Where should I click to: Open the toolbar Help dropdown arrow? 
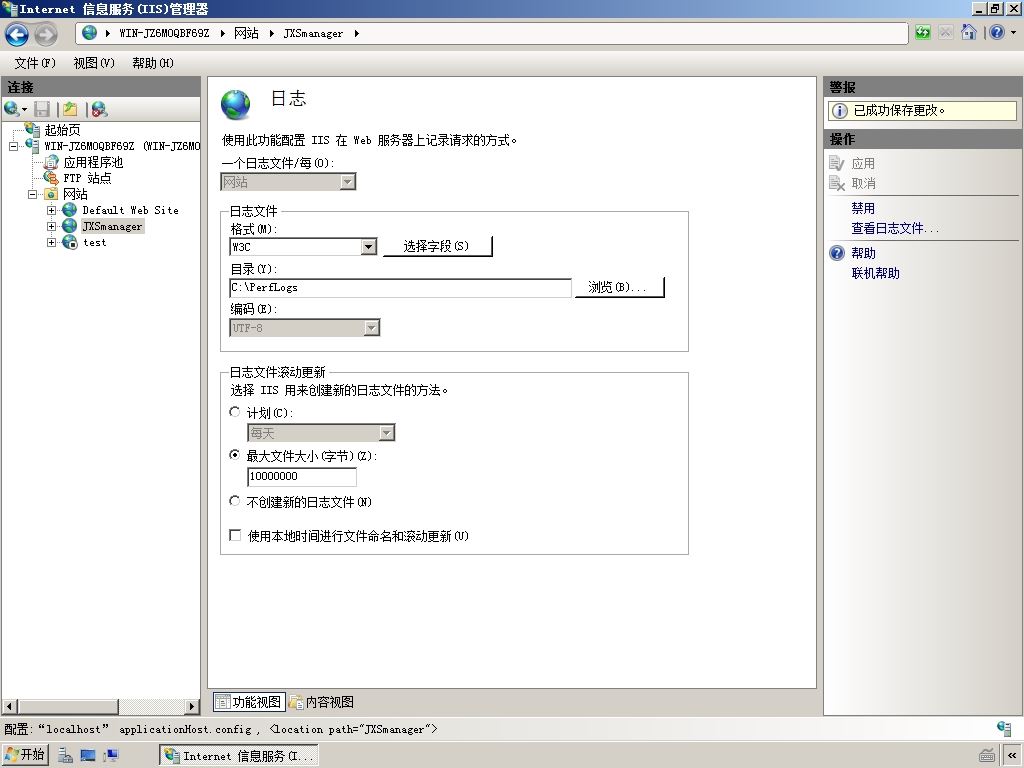[1013, 33]
